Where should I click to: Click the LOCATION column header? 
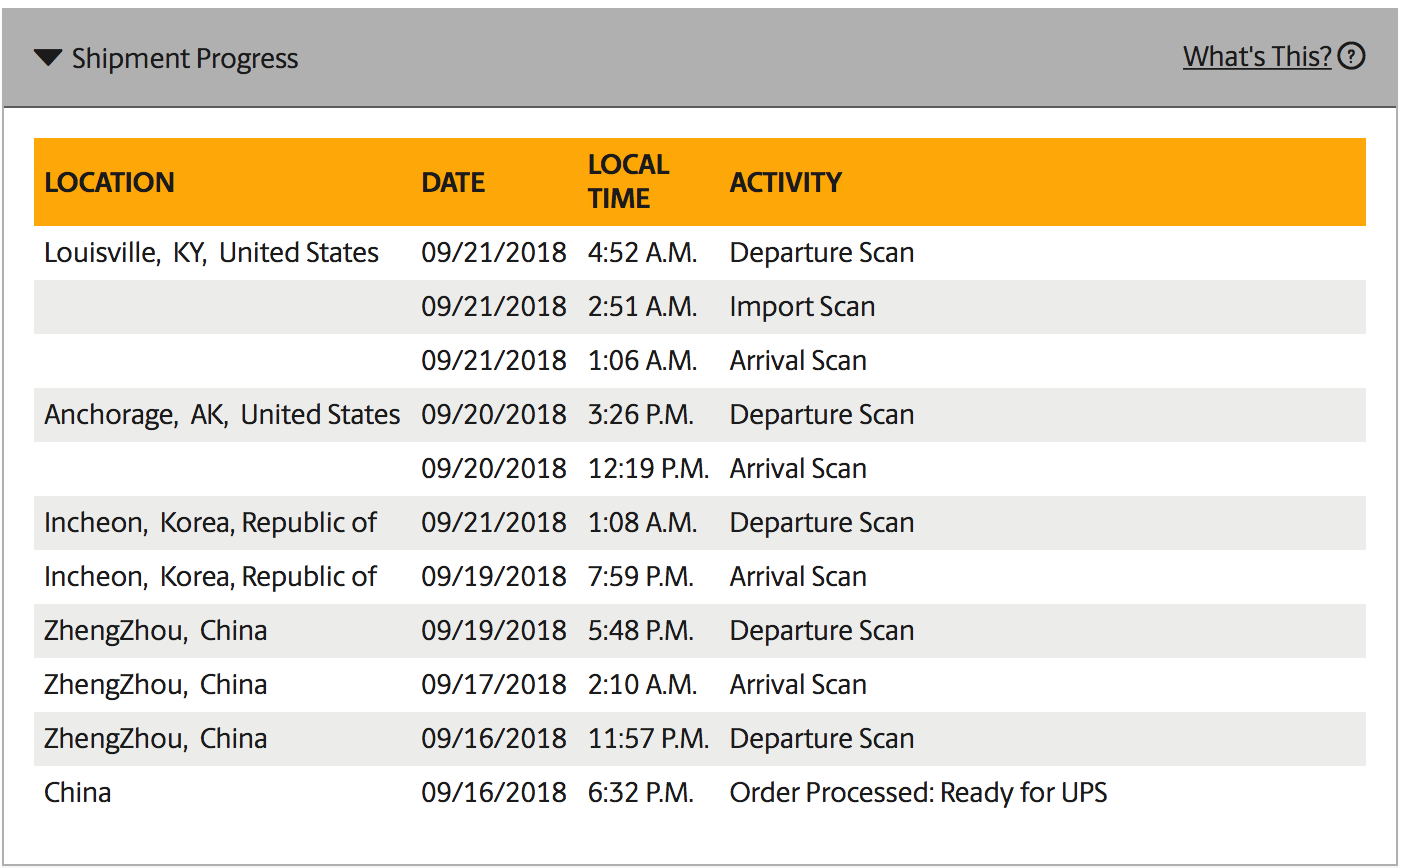pyautogui.click(x=110, y=182)
